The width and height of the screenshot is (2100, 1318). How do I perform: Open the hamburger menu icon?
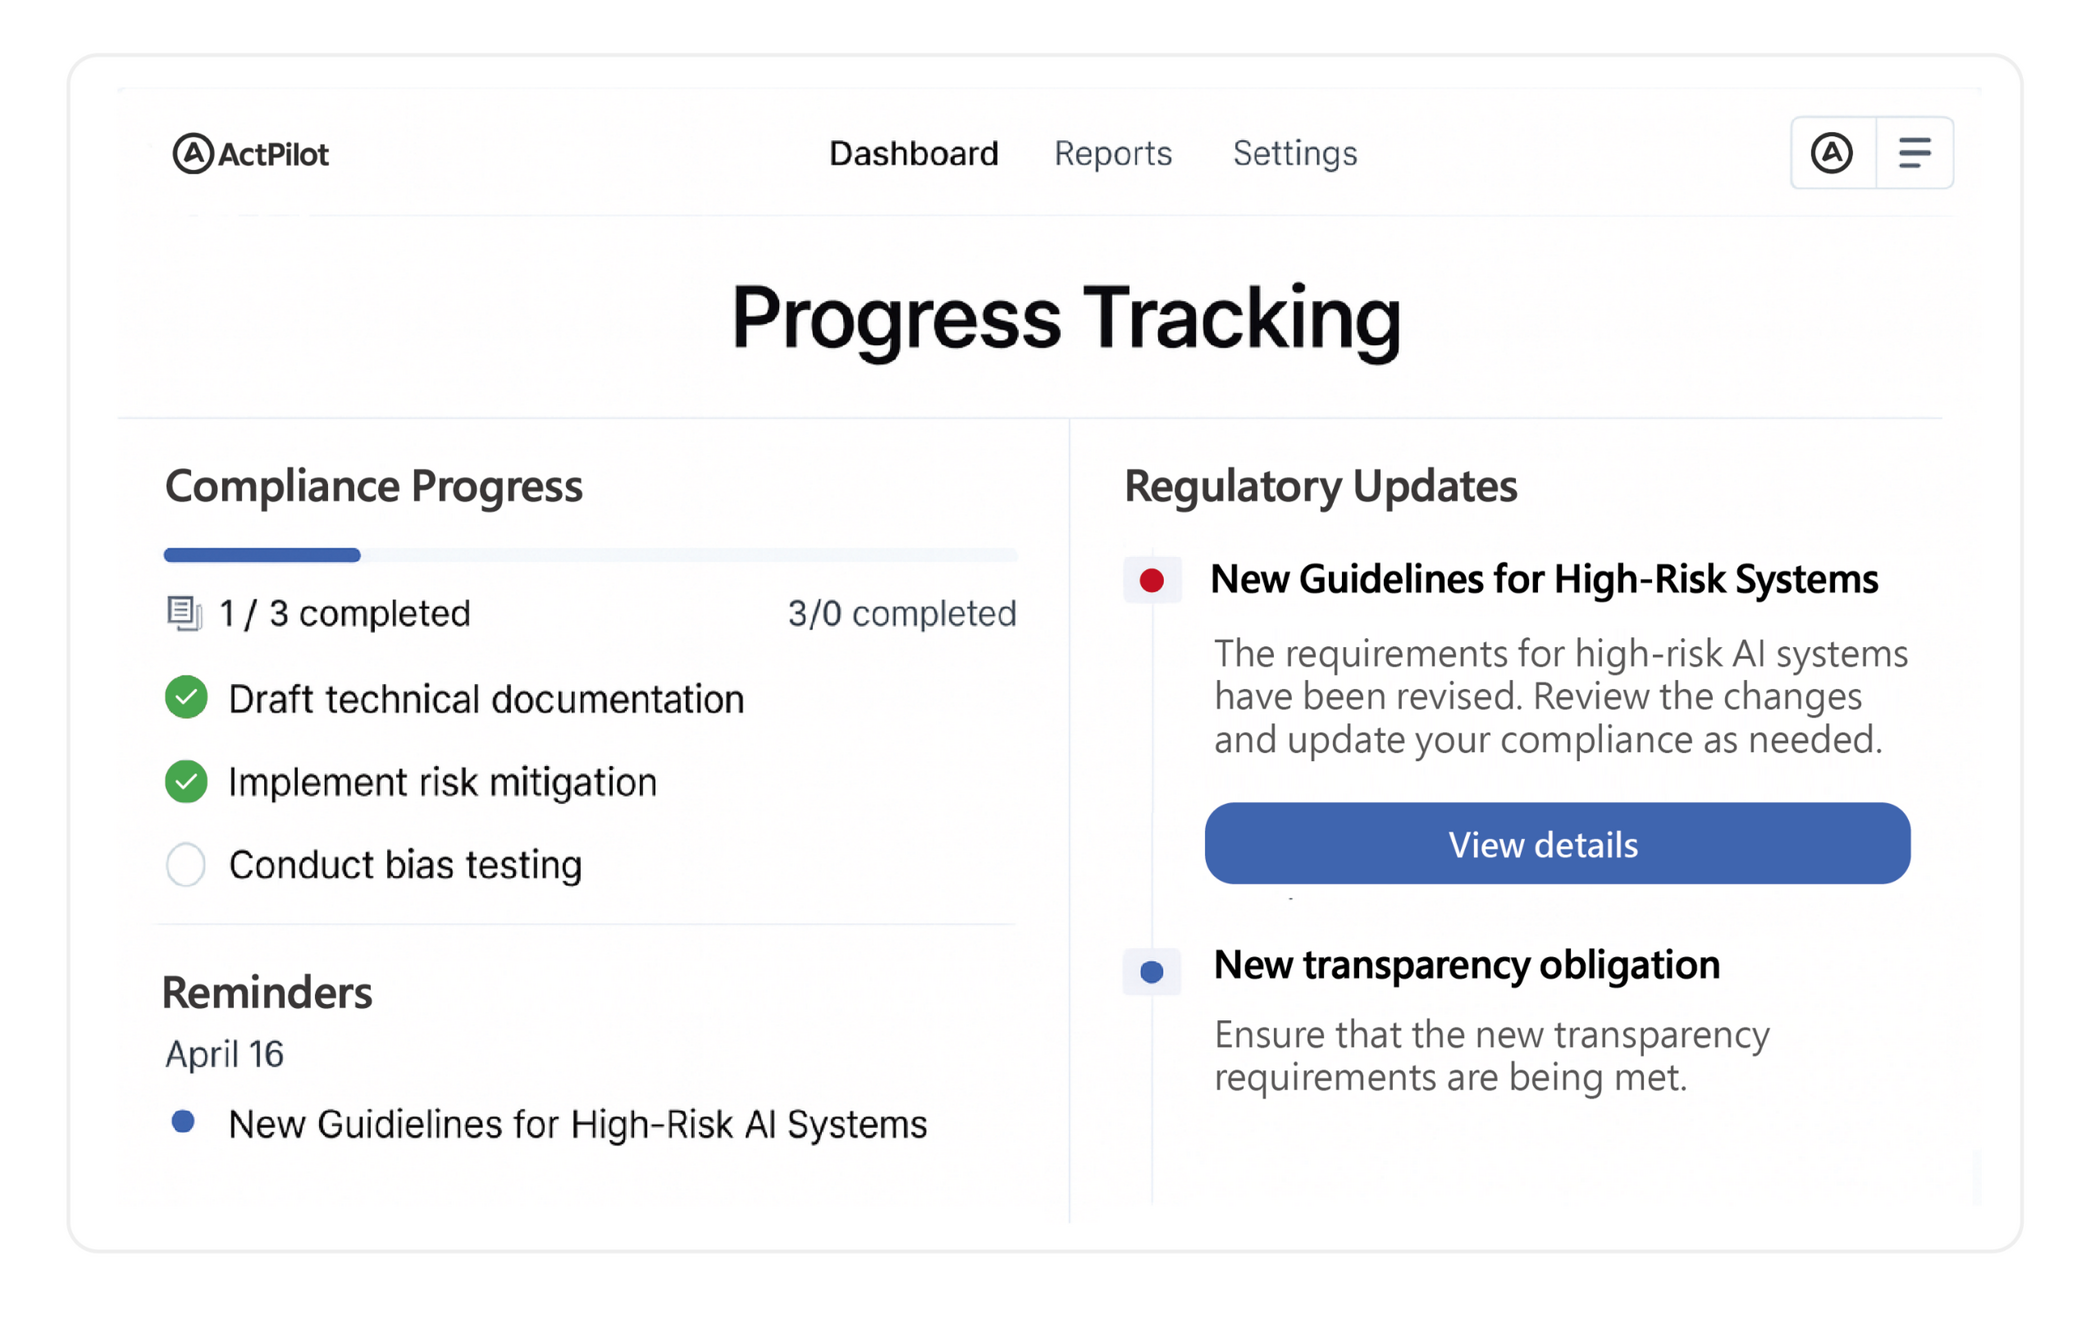pyautogui.click(x=1914, y=153)
